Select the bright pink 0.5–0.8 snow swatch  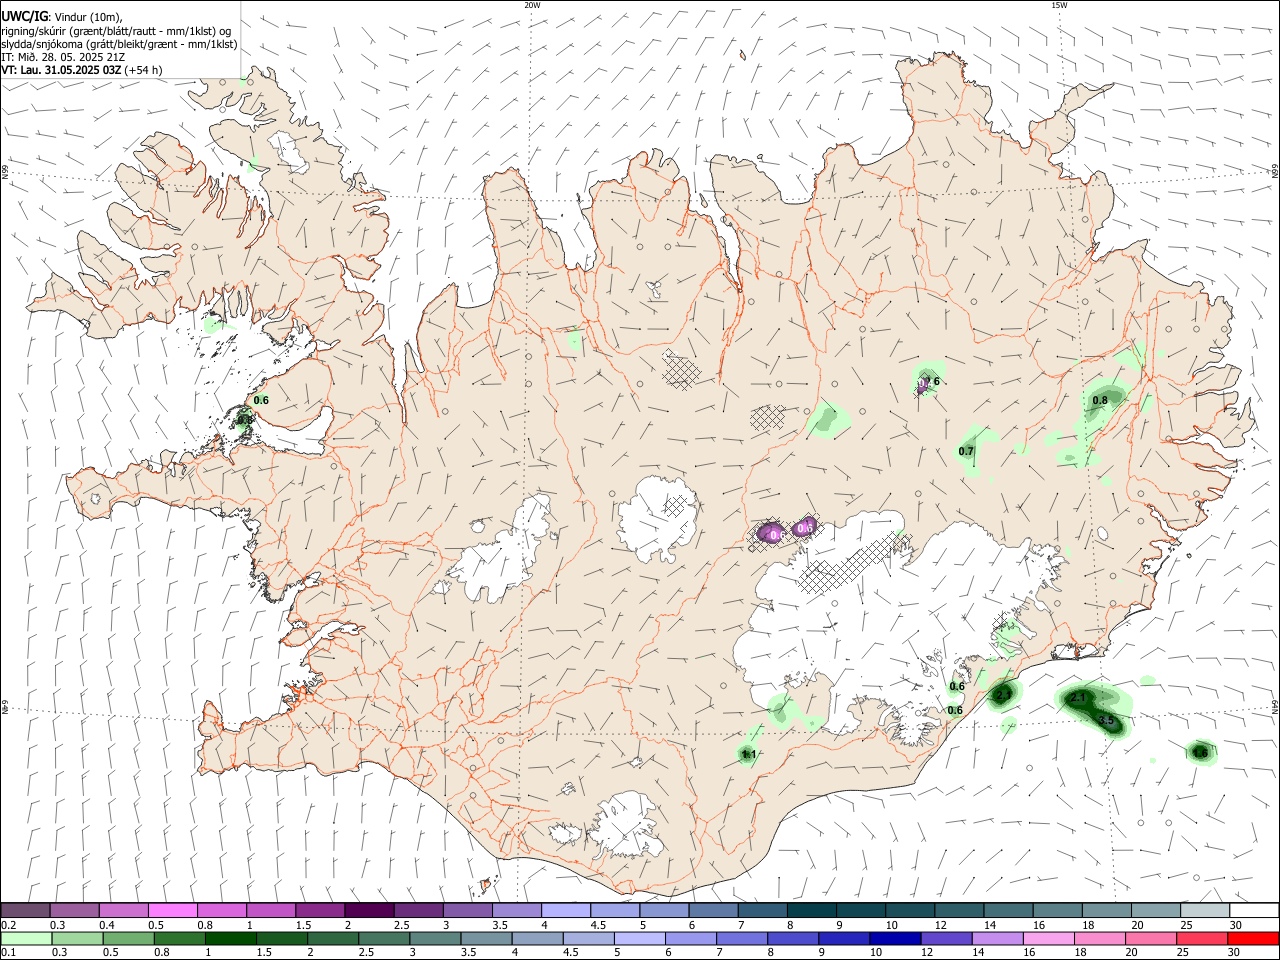tap(172, 910)
